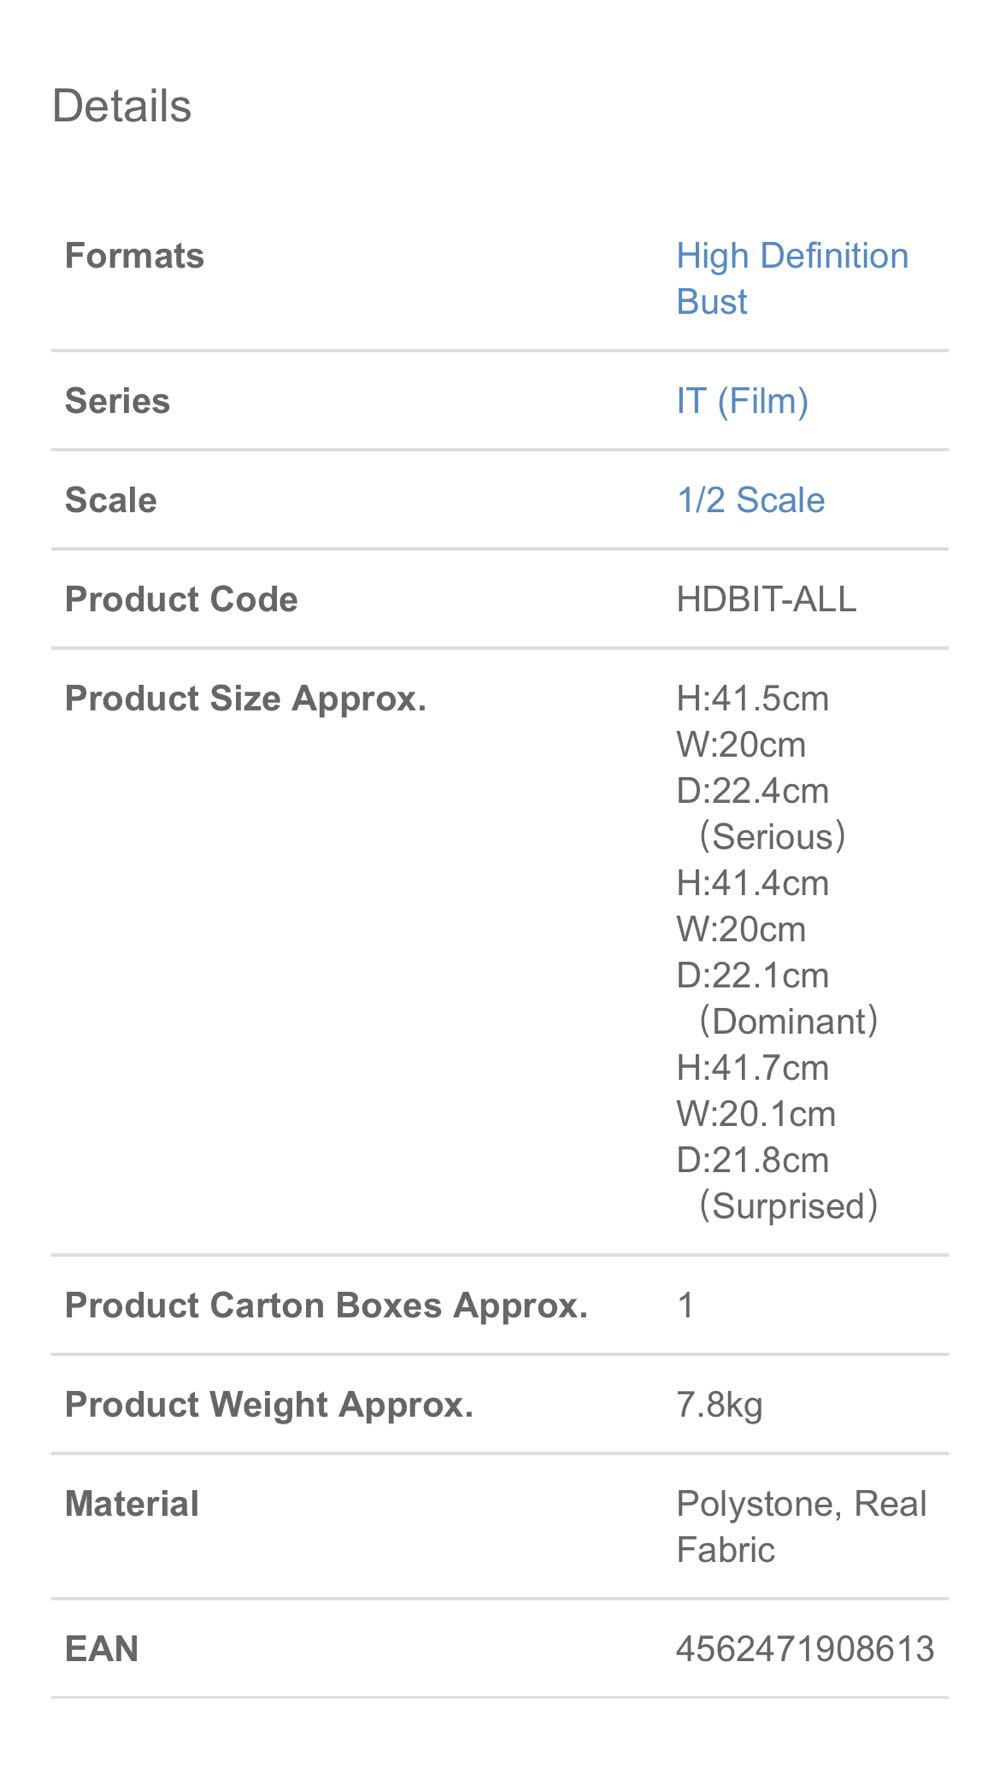Viewport: 1000px width, 1792px height.
Task: Click the Product Carton Boxes Approx. label
Action: pos(326,1305)
